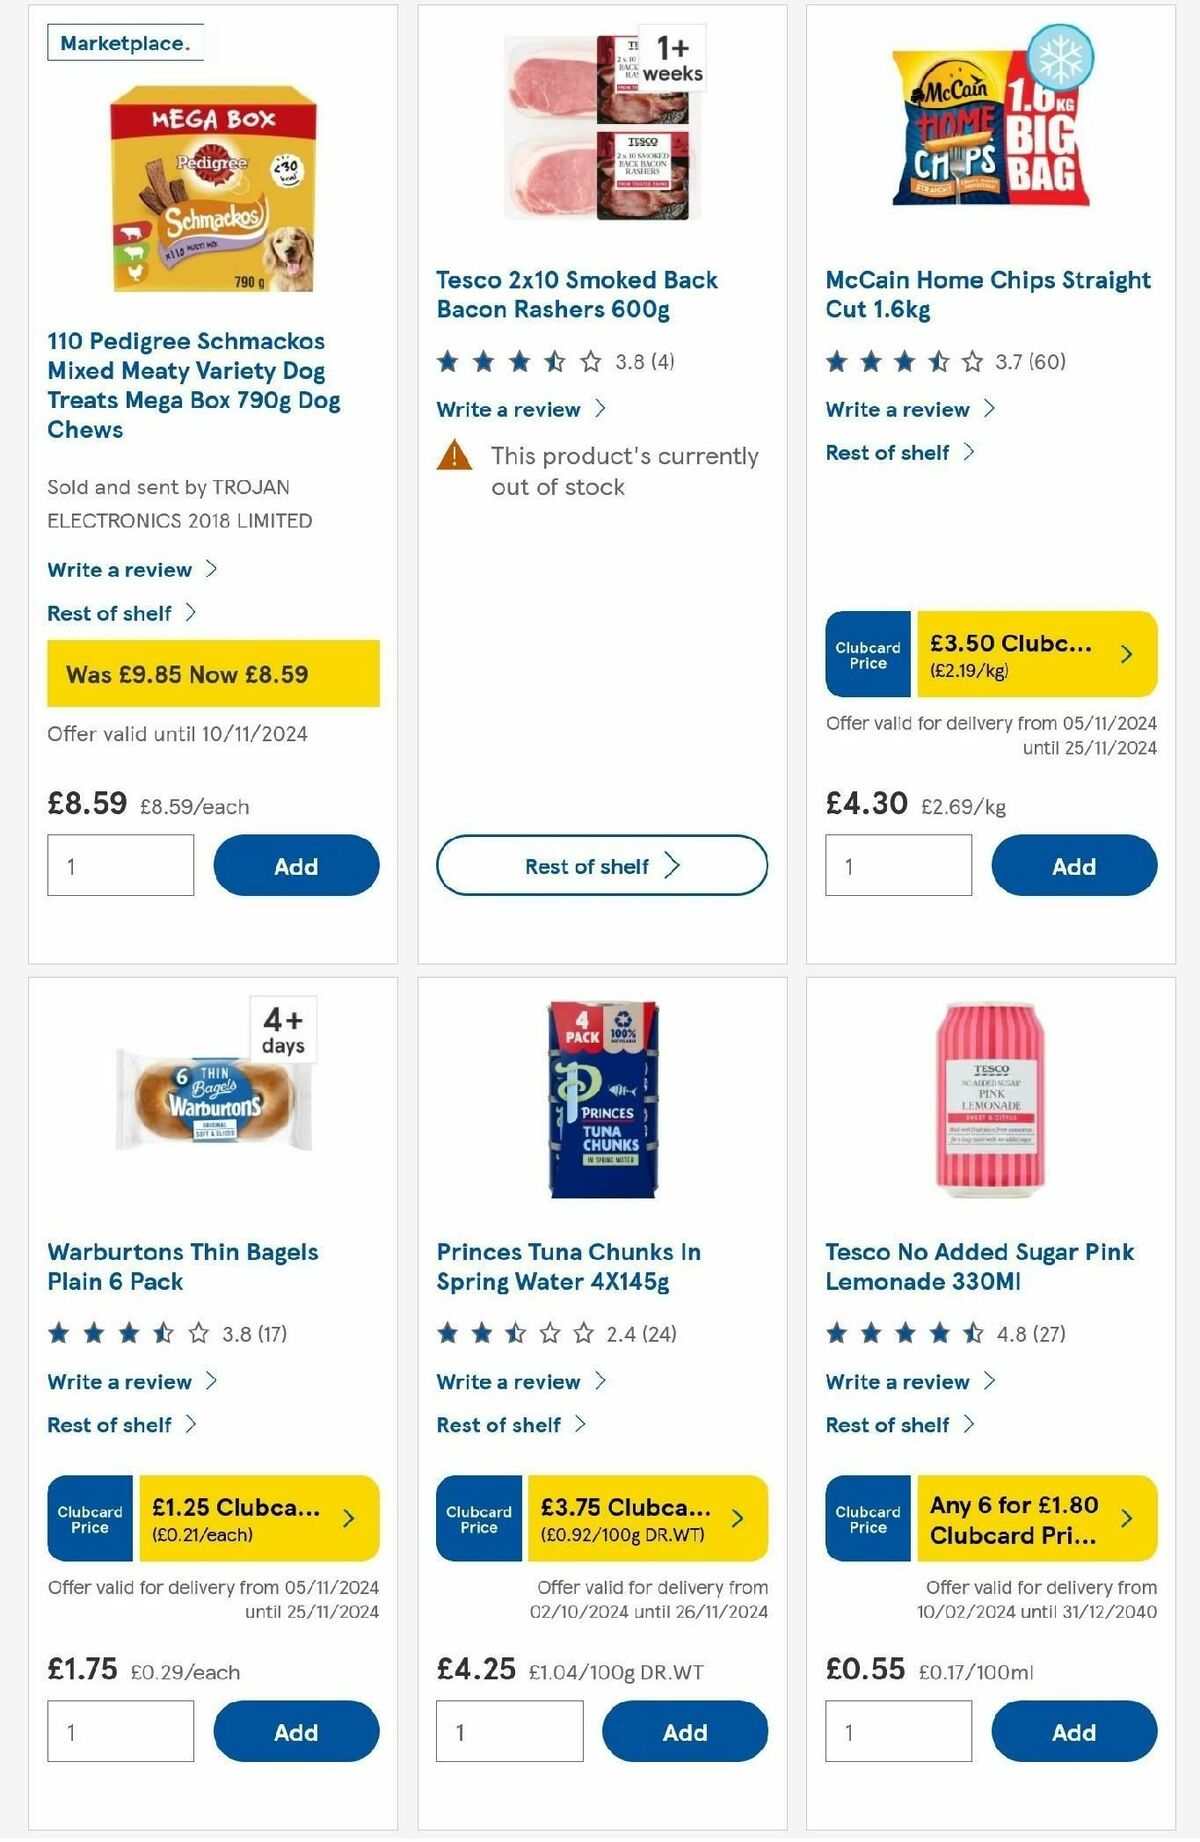The width and height of the screenshot is (1200, 1842).
Task: Click the Was £9.85 Now £8.59 offer banner
Action: click(214, 673)
